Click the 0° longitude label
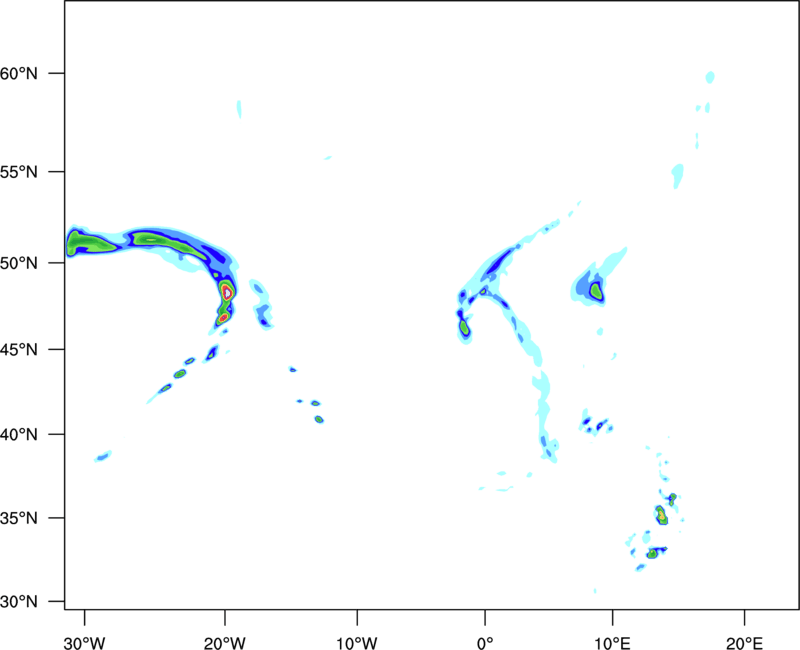The height and width of the screenshot is (650, 800). coord(485,643)
